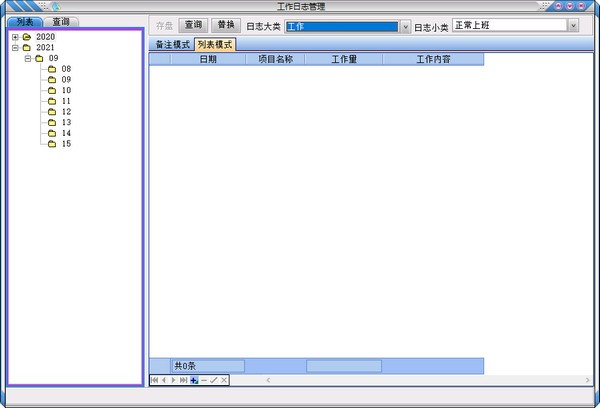Expand the 2020 tree node
The height and width of the screenshot is (408, 600).
click(15, 37)
